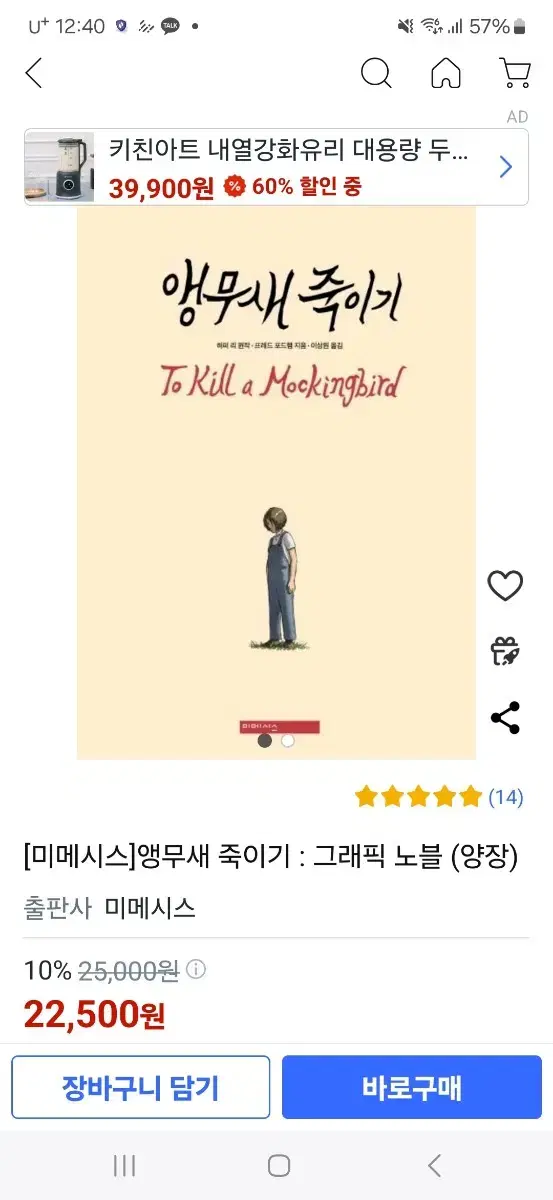This screenshot has height=1200, width=553.
Task: Open the shopping cart icon
Action: click(514, 73)
